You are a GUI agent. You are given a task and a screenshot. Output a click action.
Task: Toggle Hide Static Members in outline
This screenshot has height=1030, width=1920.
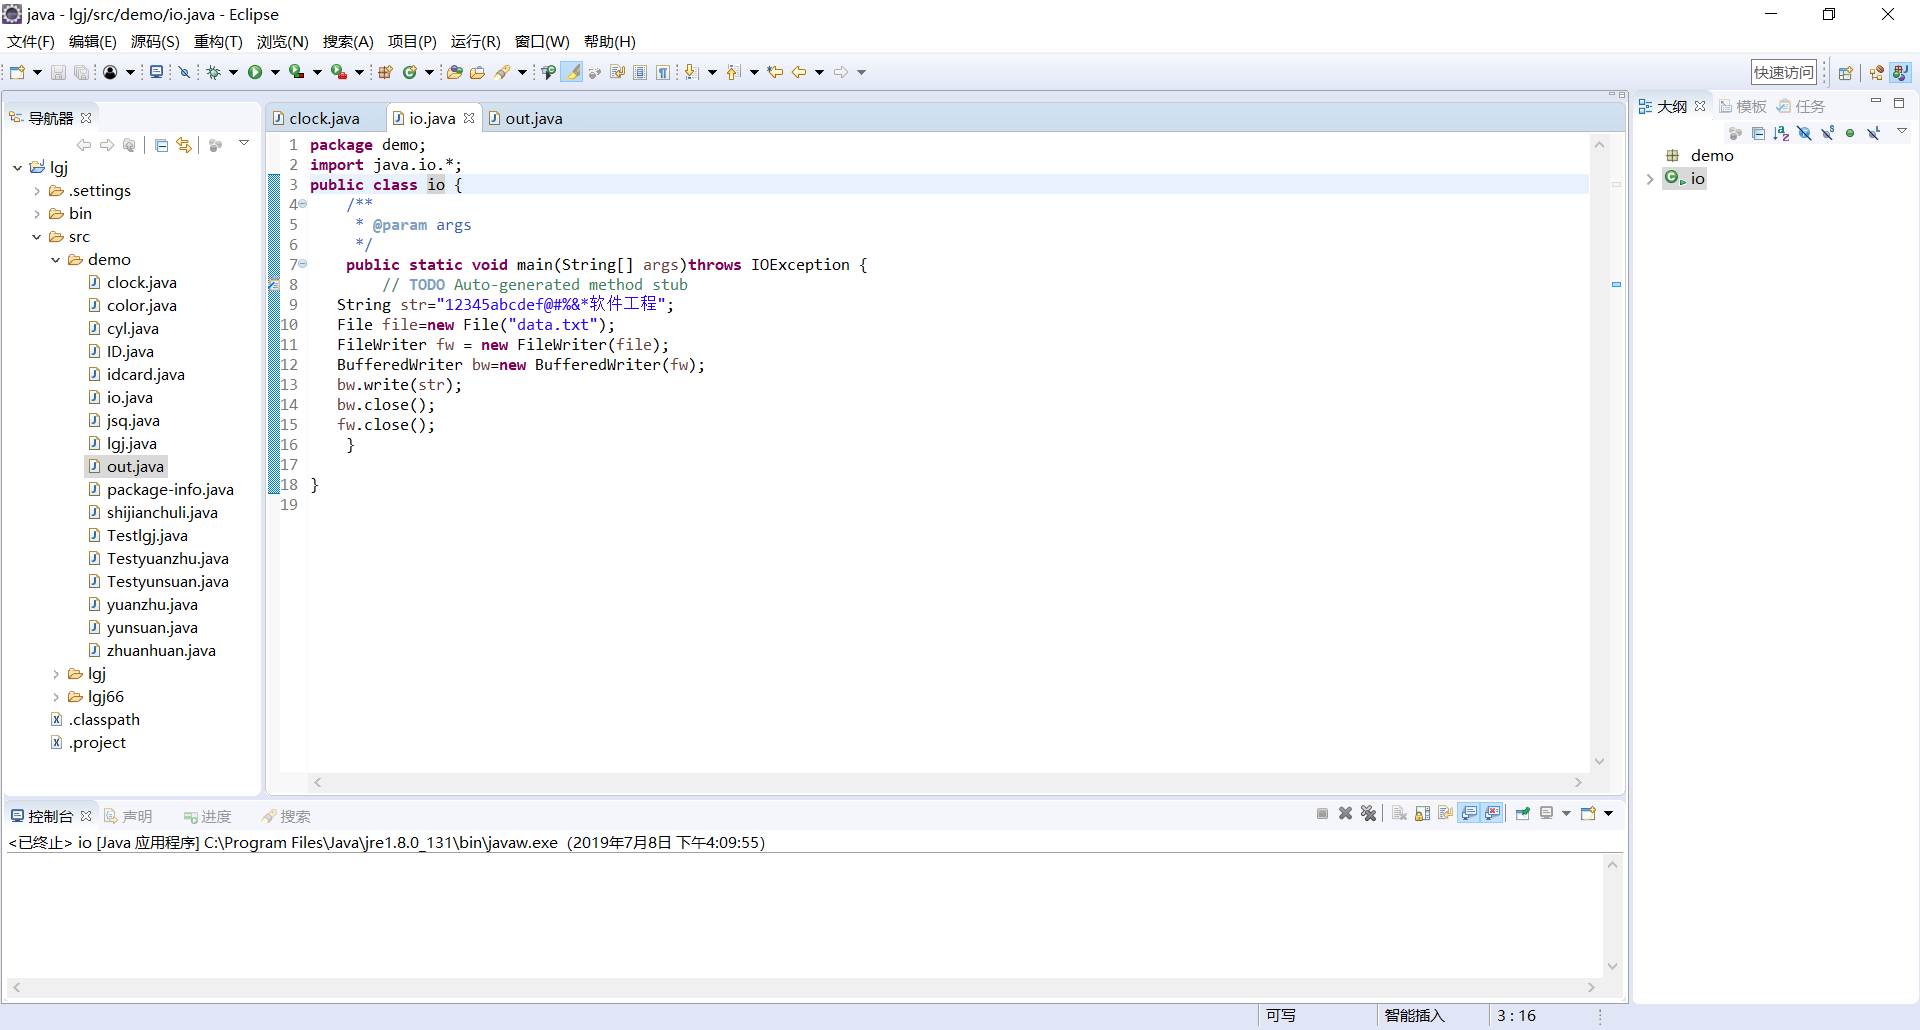[x=1828, y=133]
